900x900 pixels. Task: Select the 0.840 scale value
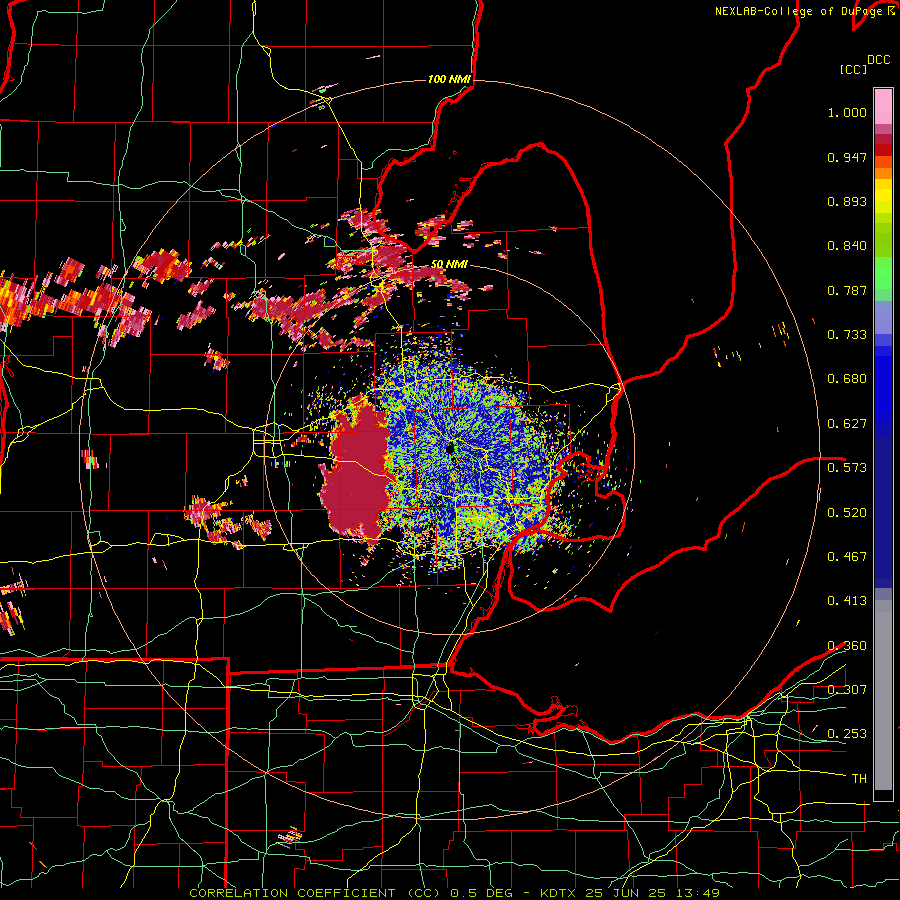coord(847,246)
